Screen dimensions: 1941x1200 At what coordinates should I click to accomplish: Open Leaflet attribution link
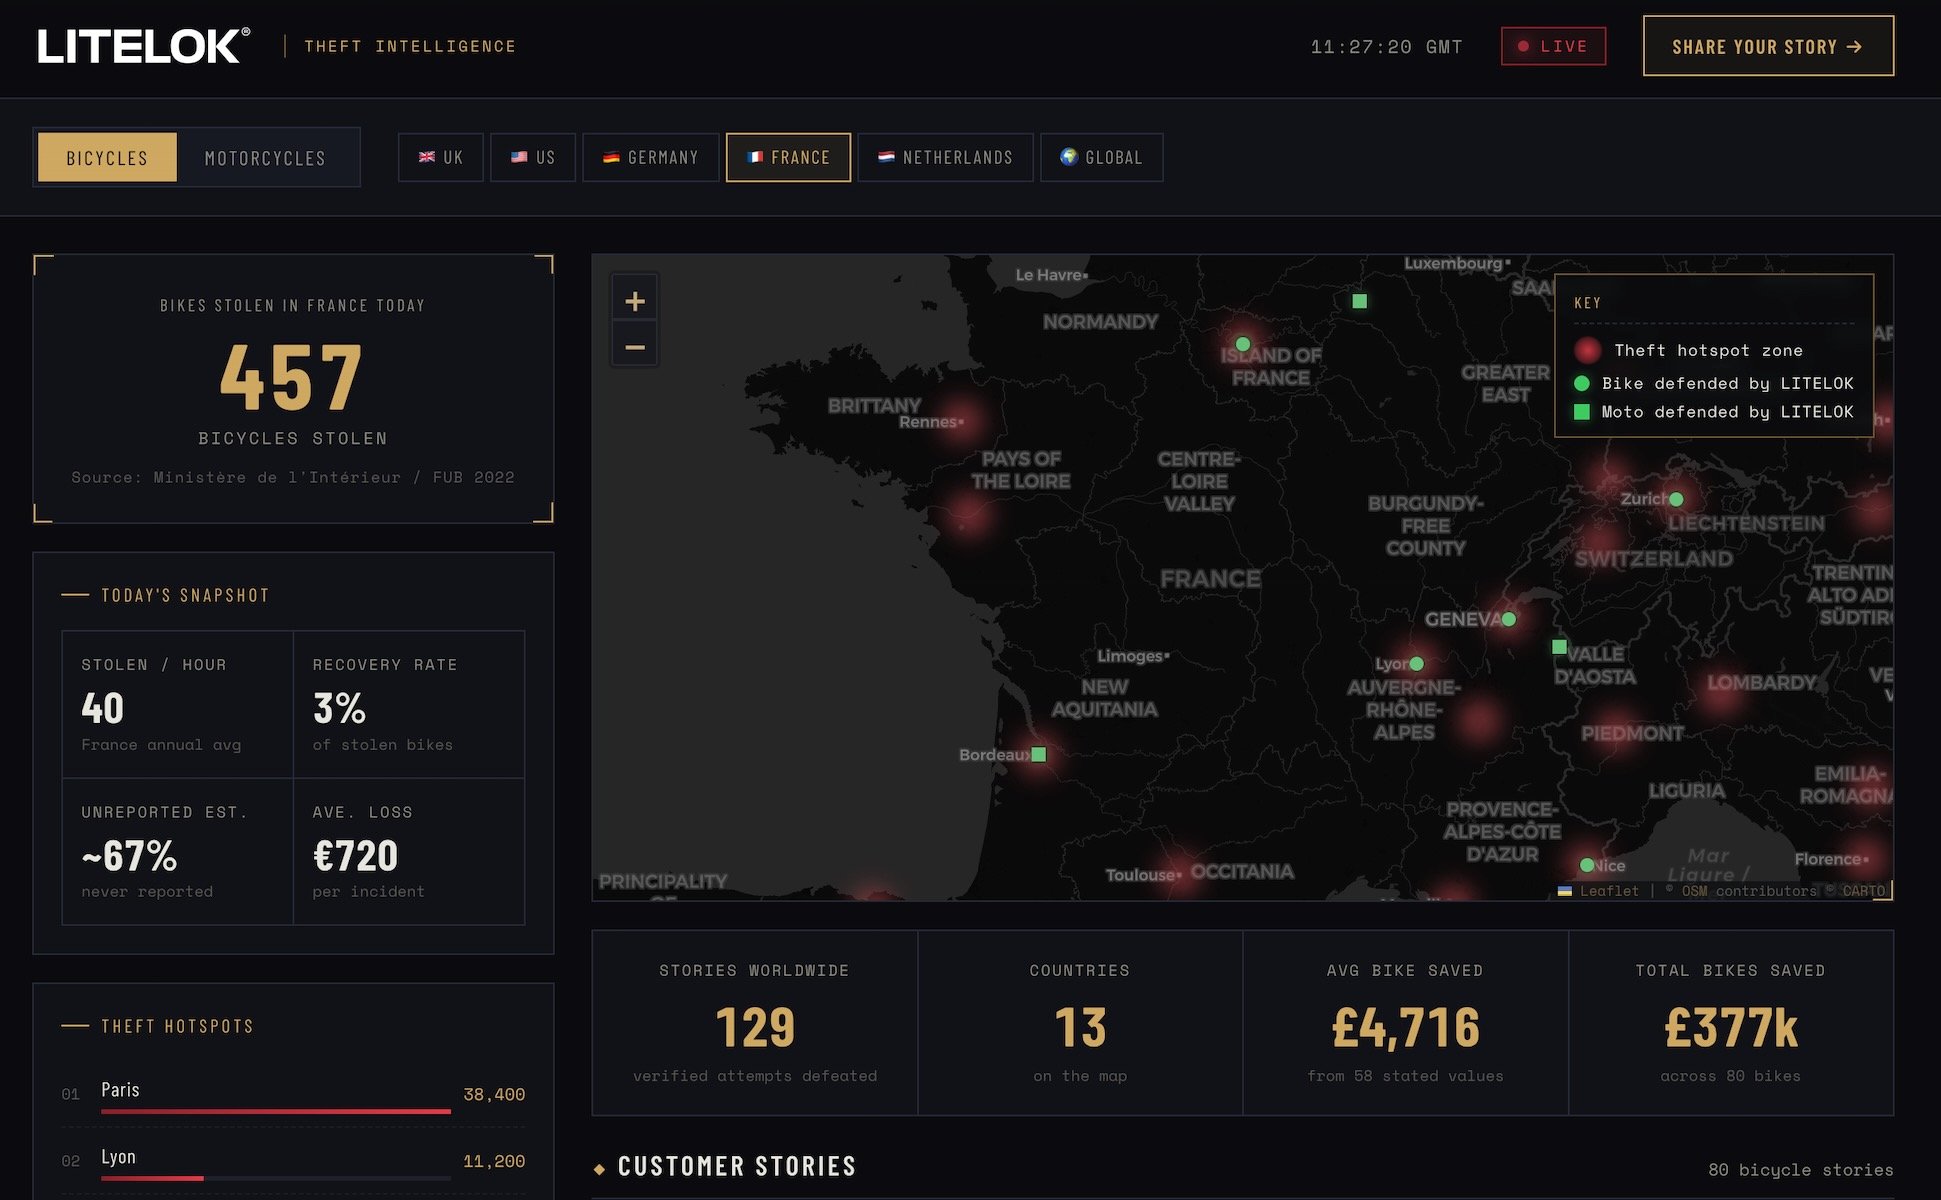click(1599, 891)
